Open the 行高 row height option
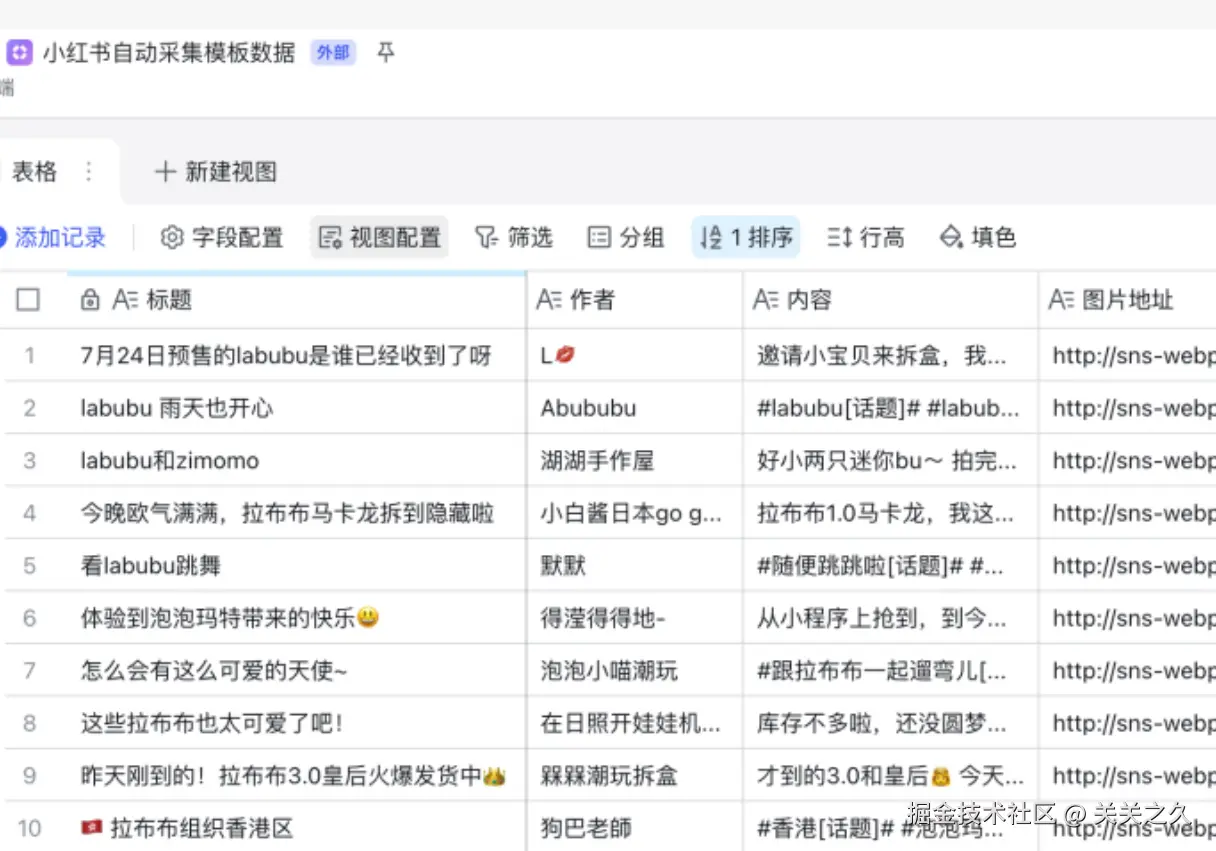This screenshot has width=1216, height=851. (866, 237)
